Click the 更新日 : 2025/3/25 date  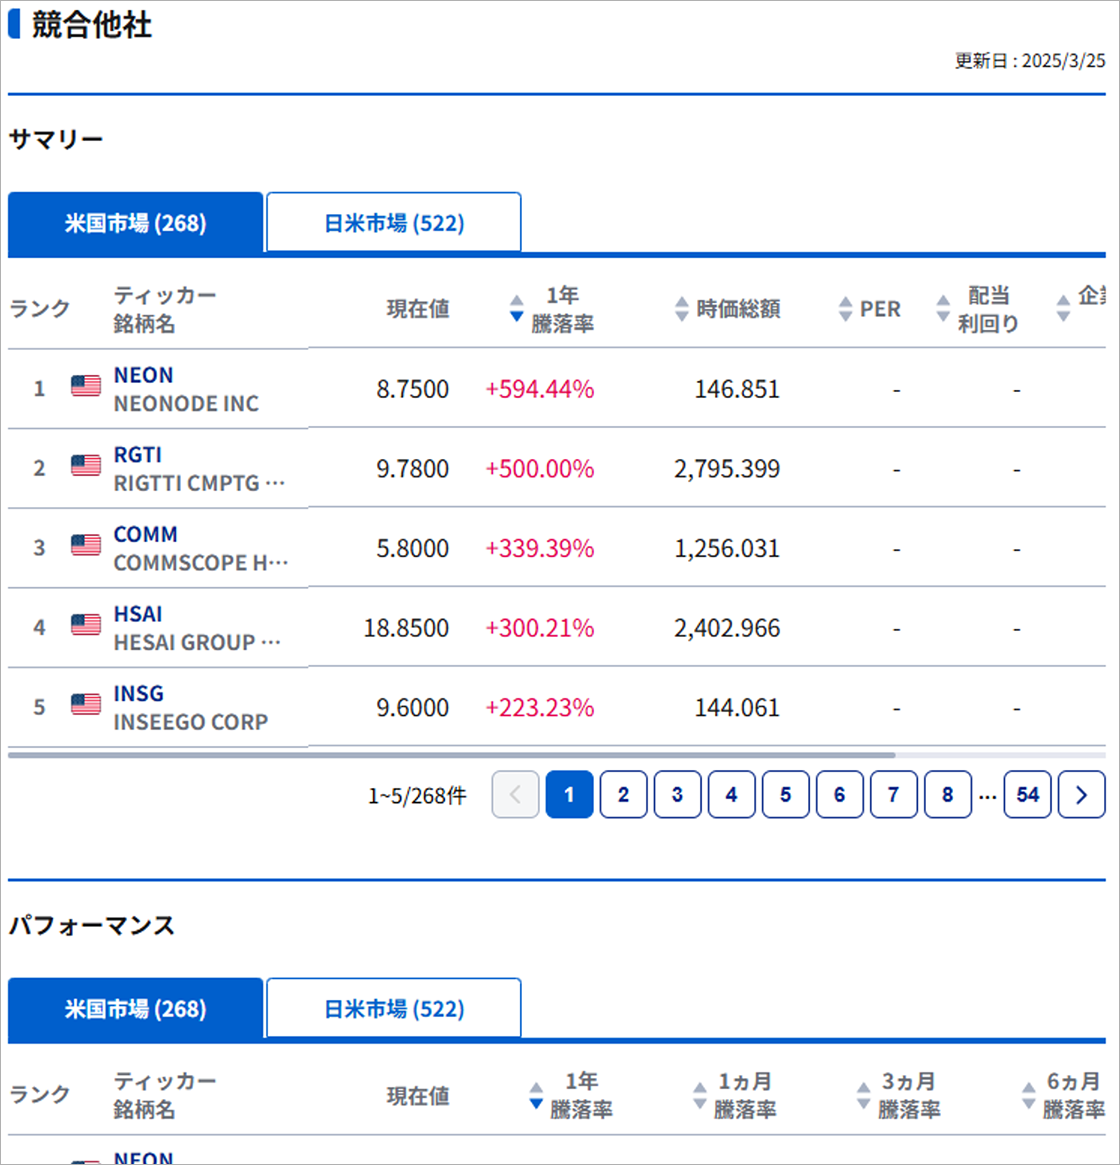[1030, 61]
